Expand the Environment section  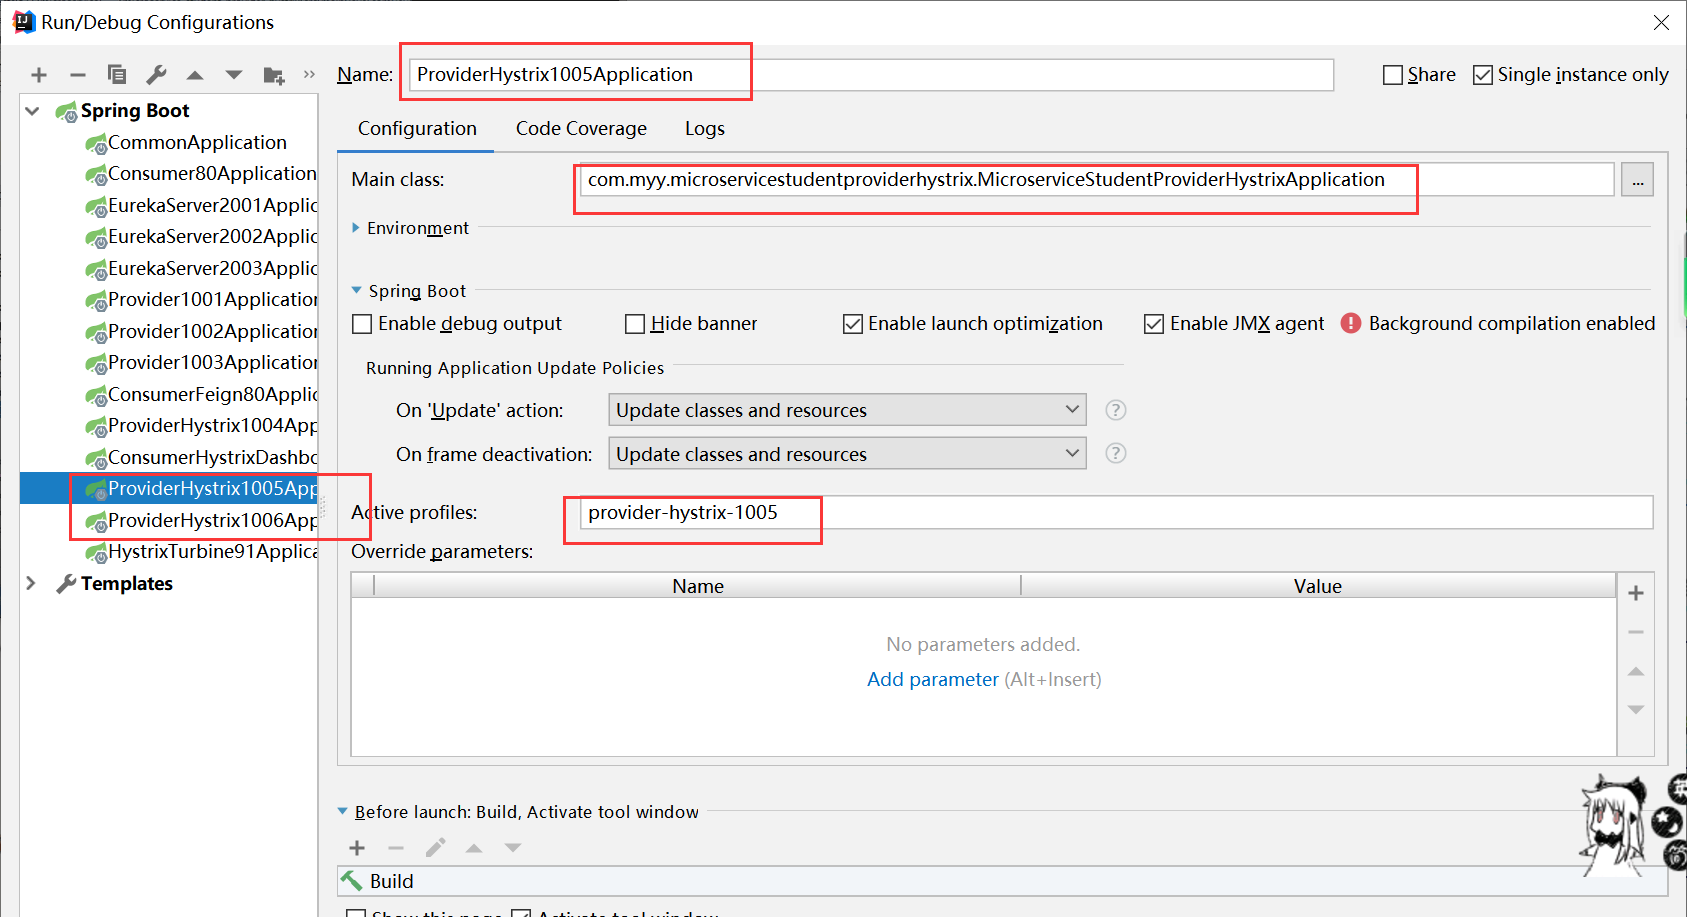pyautogui.click(x=356, y=228)
